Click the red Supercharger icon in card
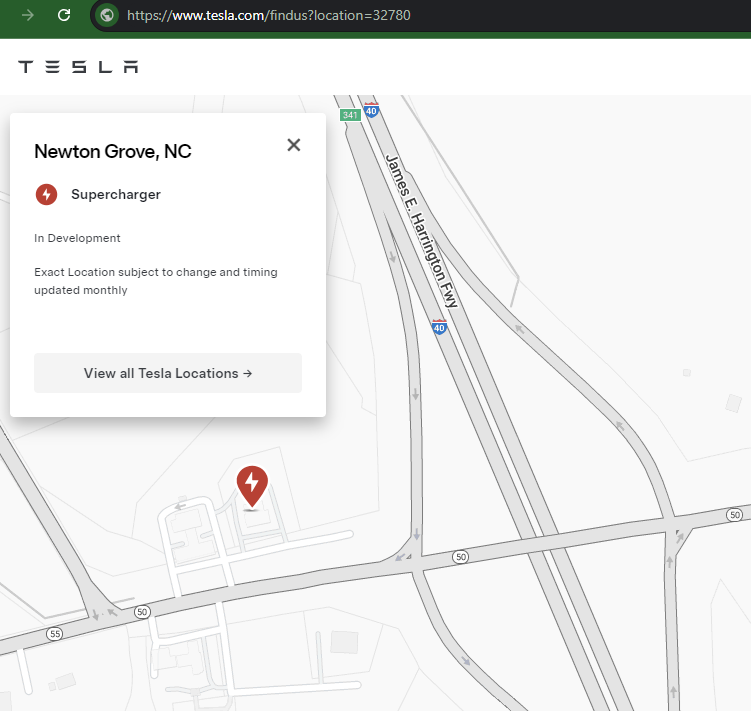Screen dimensions: 751x711 [x=46, y=195]
